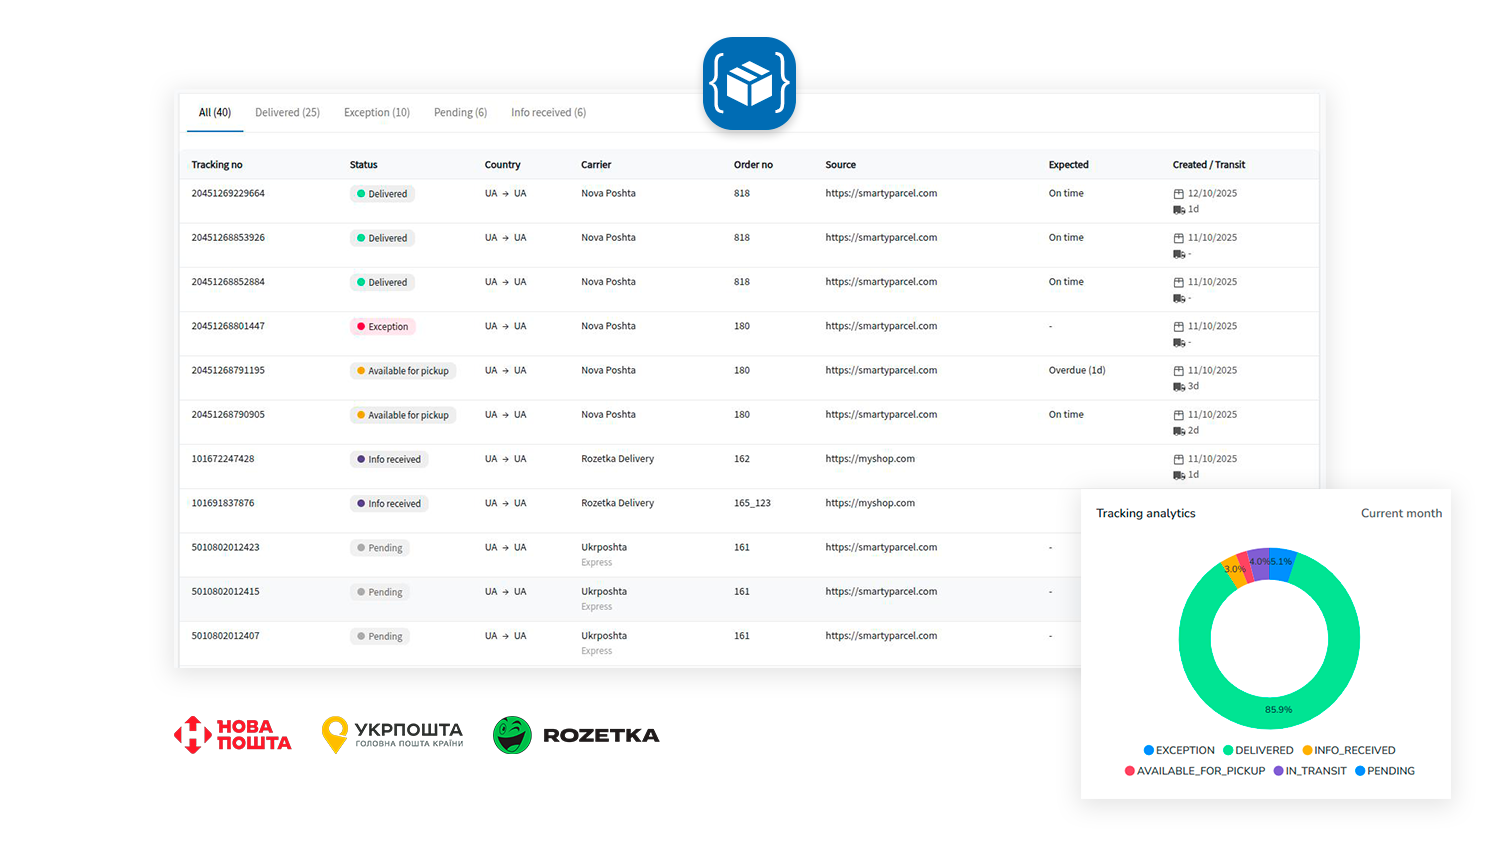
Task: Toggle the EXCEPTION legend entry
Action: pyautogui.click(x=1179, y=750)
